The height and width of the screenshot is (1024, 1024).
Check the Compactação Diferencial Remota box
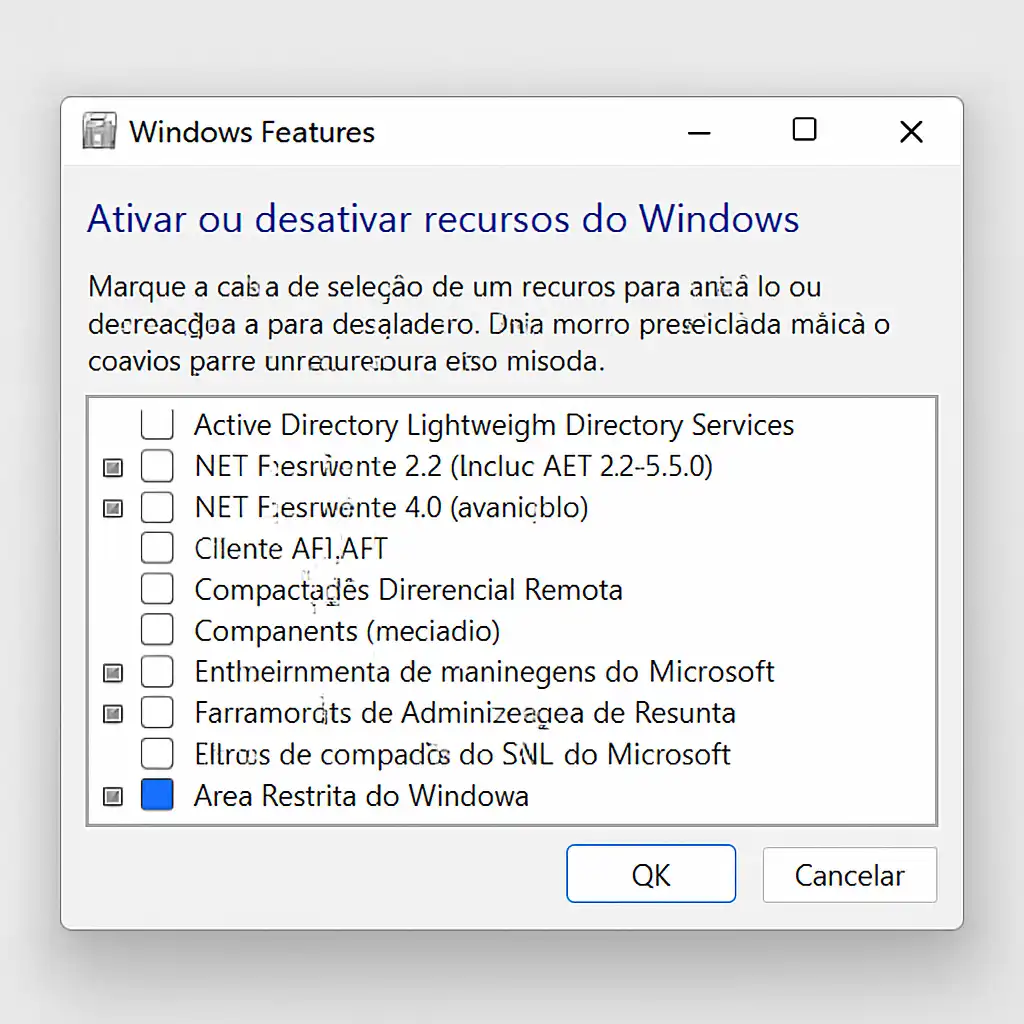157,589
